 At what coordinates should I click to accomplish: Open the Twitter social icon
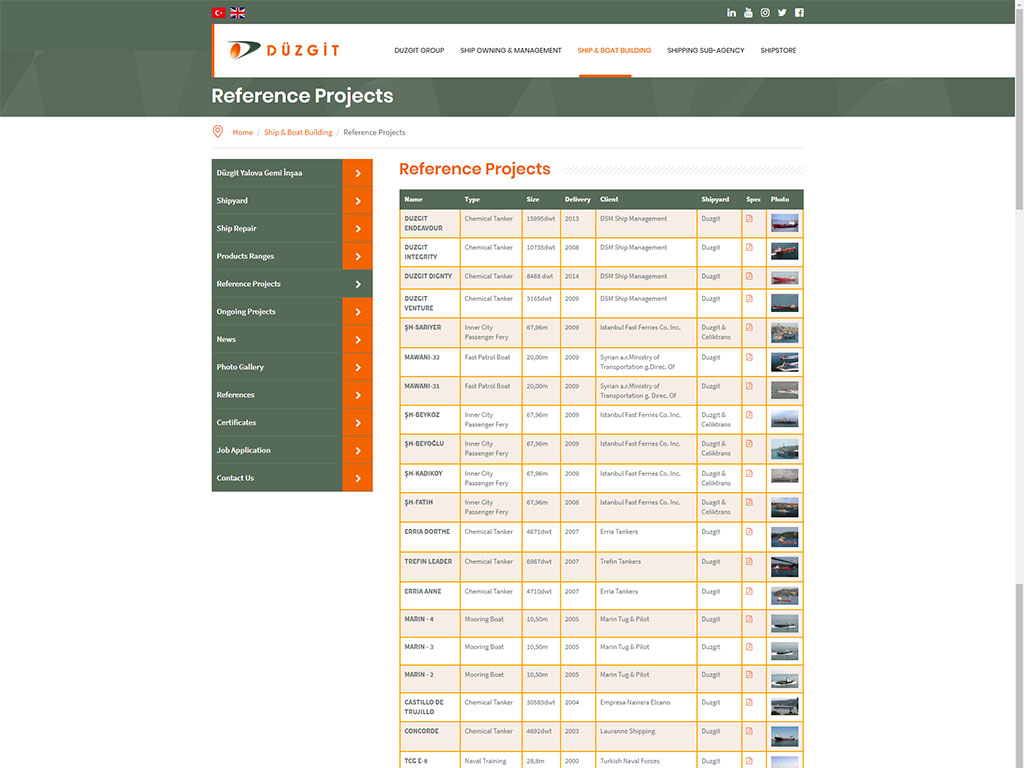click(782, 12)
